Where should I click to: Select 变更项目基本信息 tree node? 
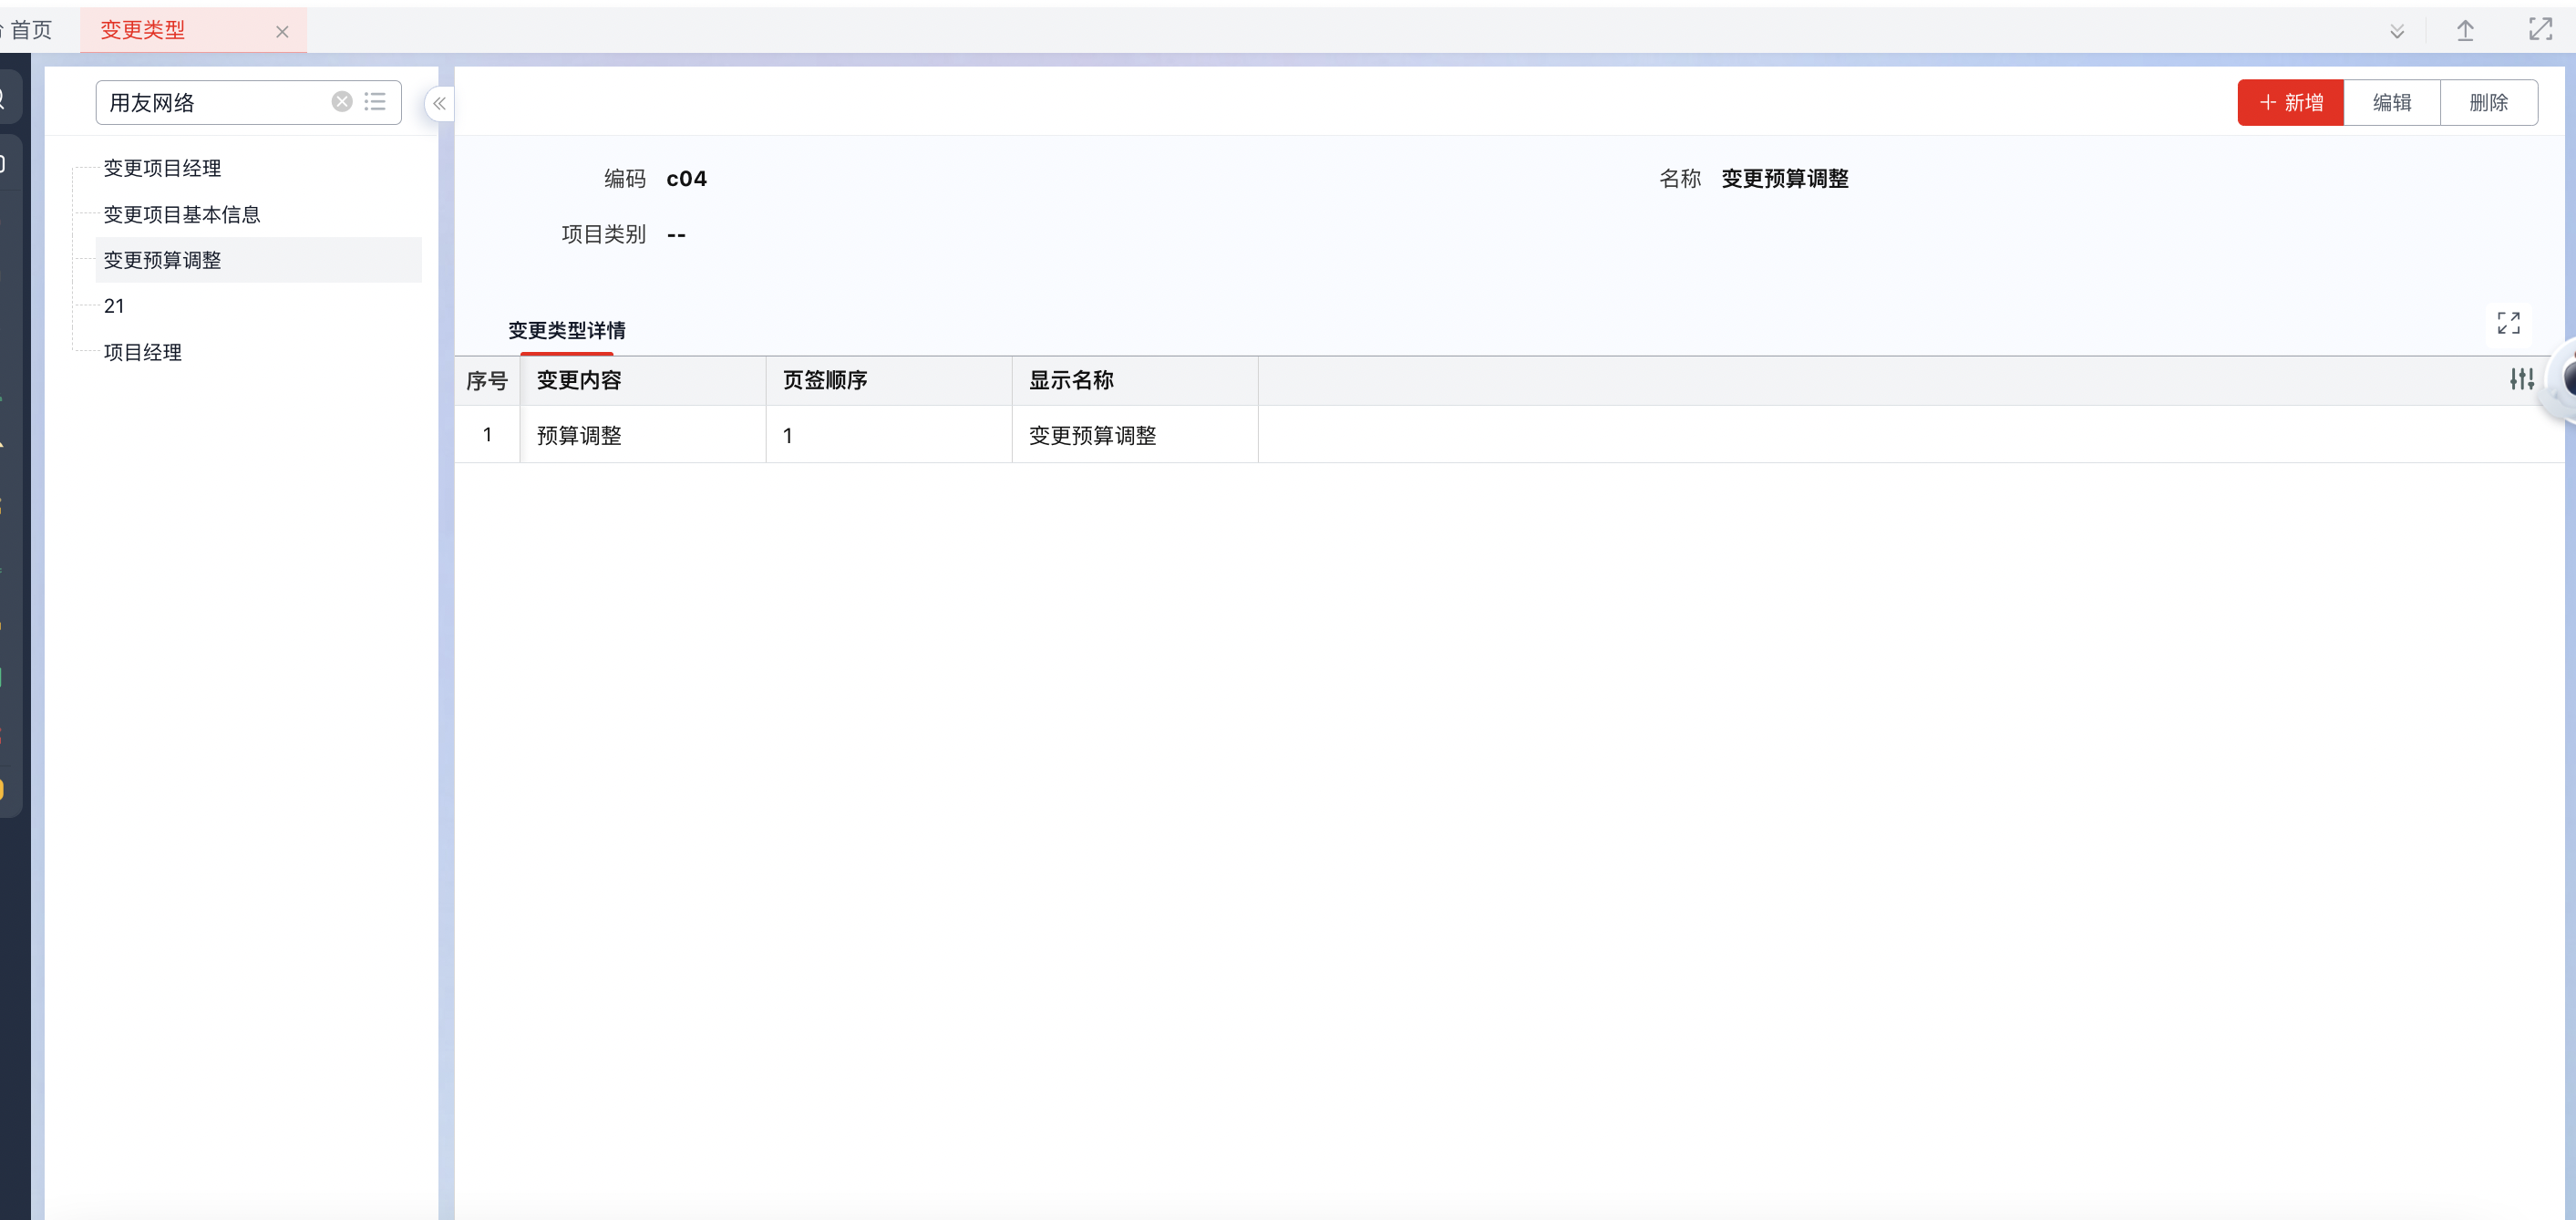[182, 214]
